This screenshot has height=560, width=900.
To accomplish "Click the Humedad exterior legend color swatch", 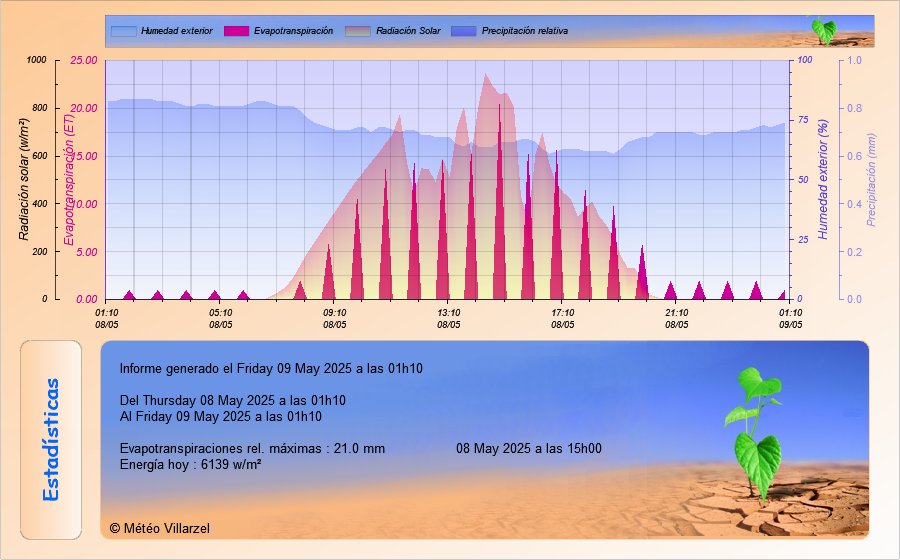I will coord(123,31).
